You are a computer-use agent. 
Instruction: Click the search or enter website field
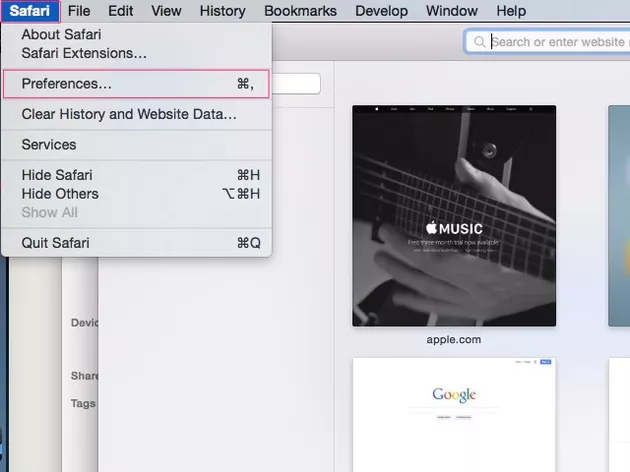pos(548,42)
